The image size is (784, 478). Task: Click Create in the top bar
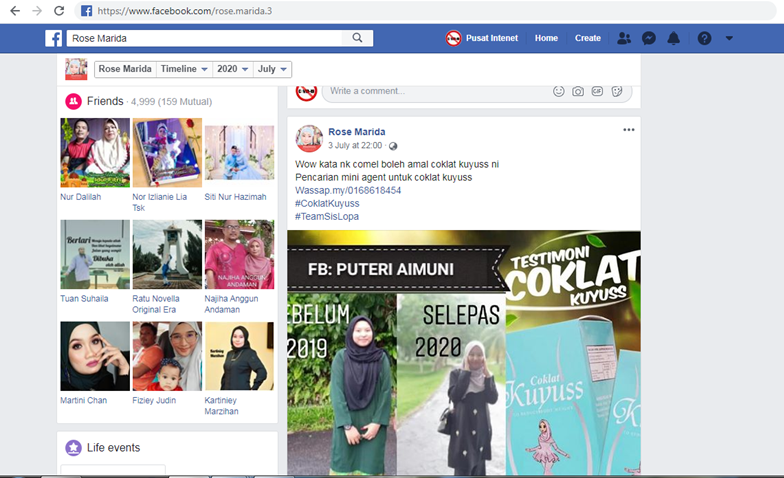coord(588,38)
